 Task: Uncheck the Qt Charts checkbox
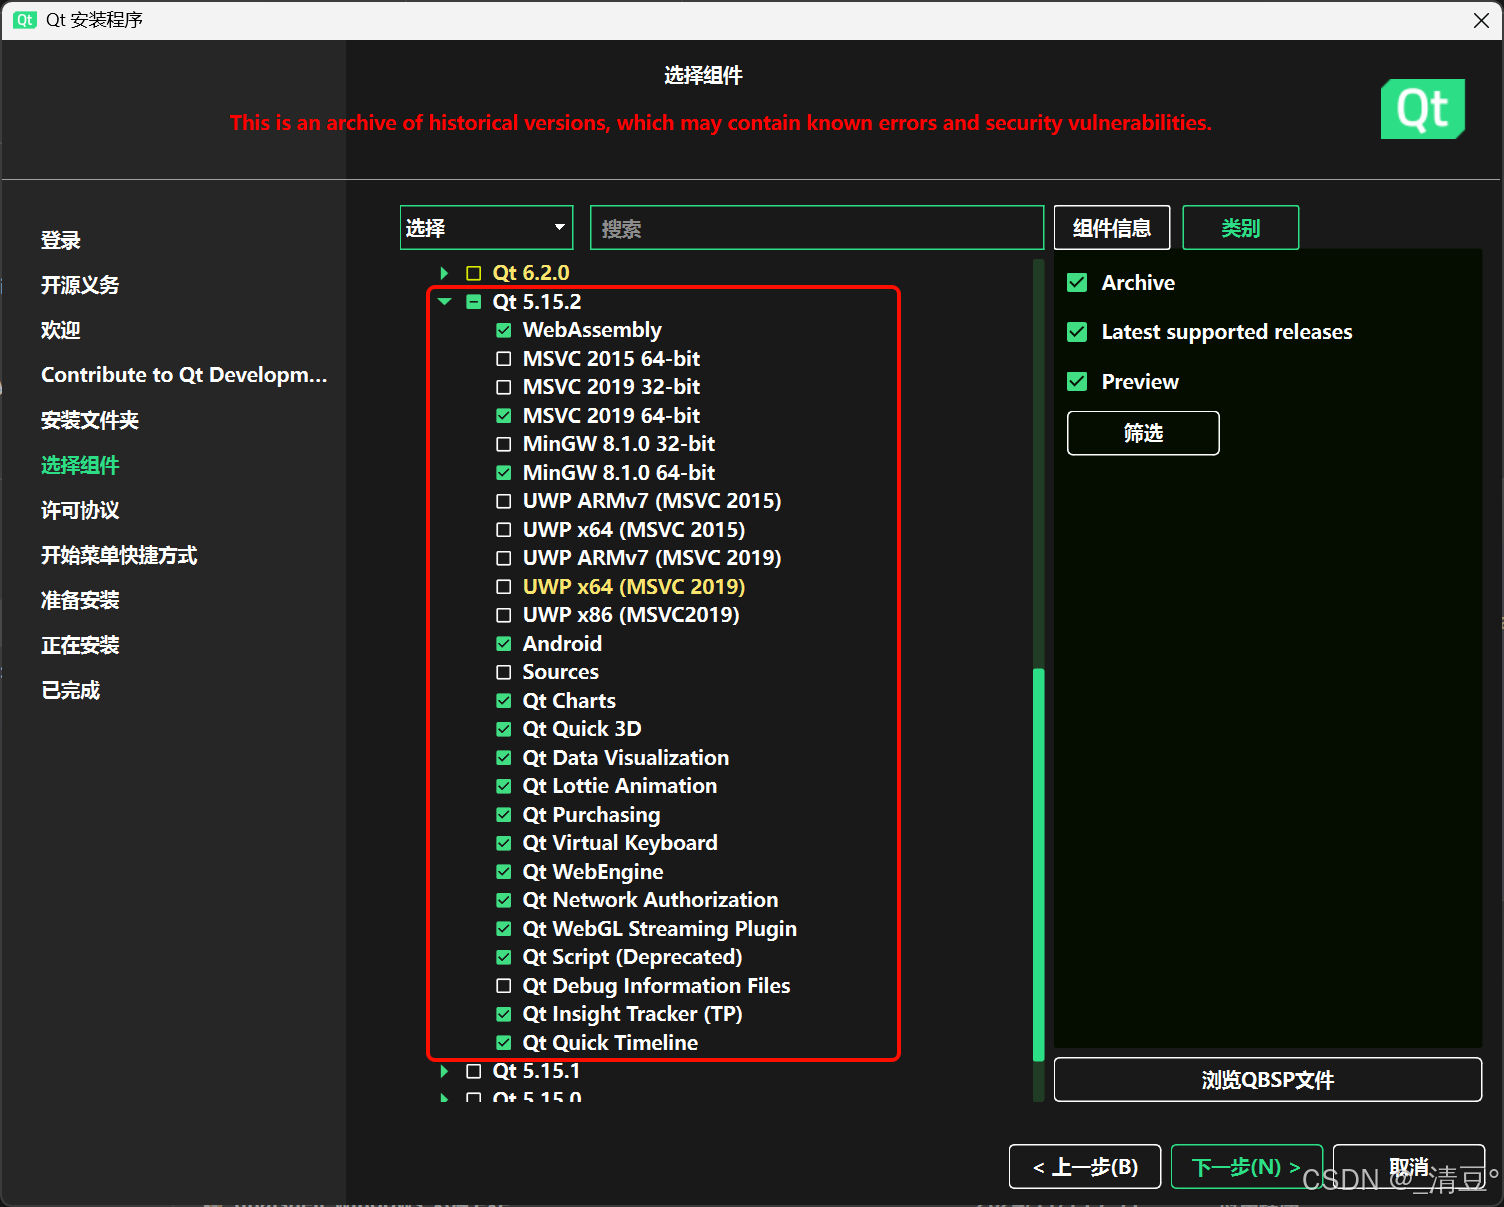[504, 701]
